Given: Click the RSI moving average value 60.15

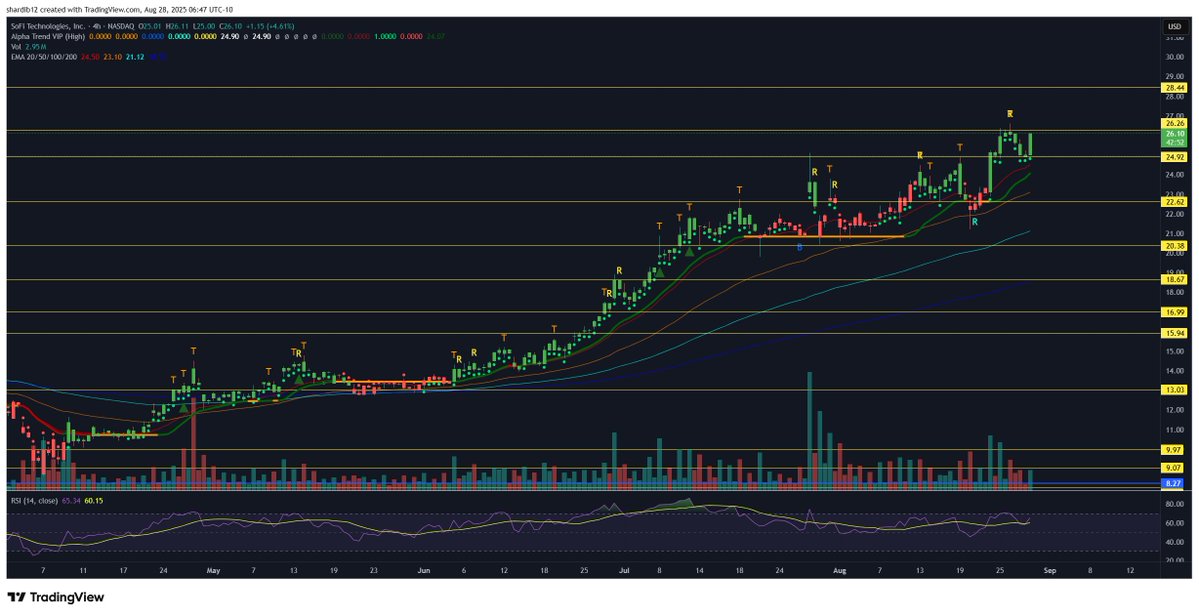Looking at the screenshot, I should click(x=93, y=501).
